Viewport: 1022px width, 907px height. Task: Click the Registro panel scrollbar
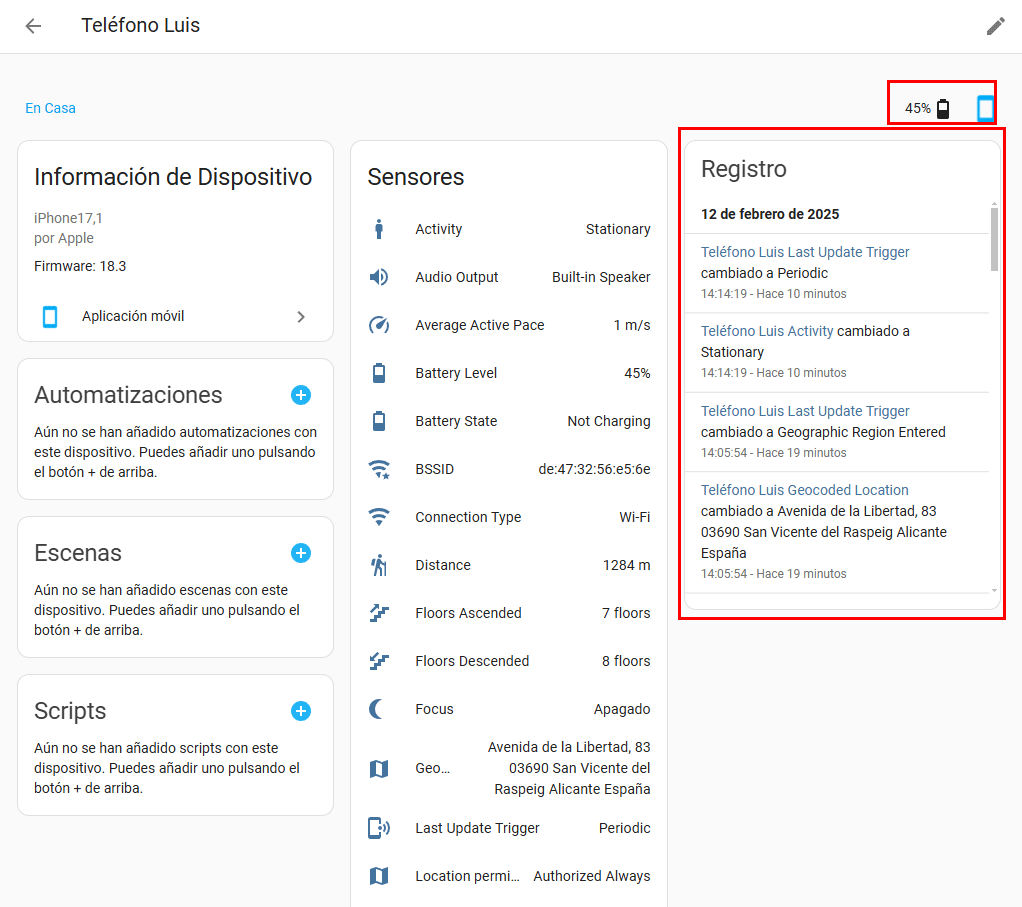[993, 240]
